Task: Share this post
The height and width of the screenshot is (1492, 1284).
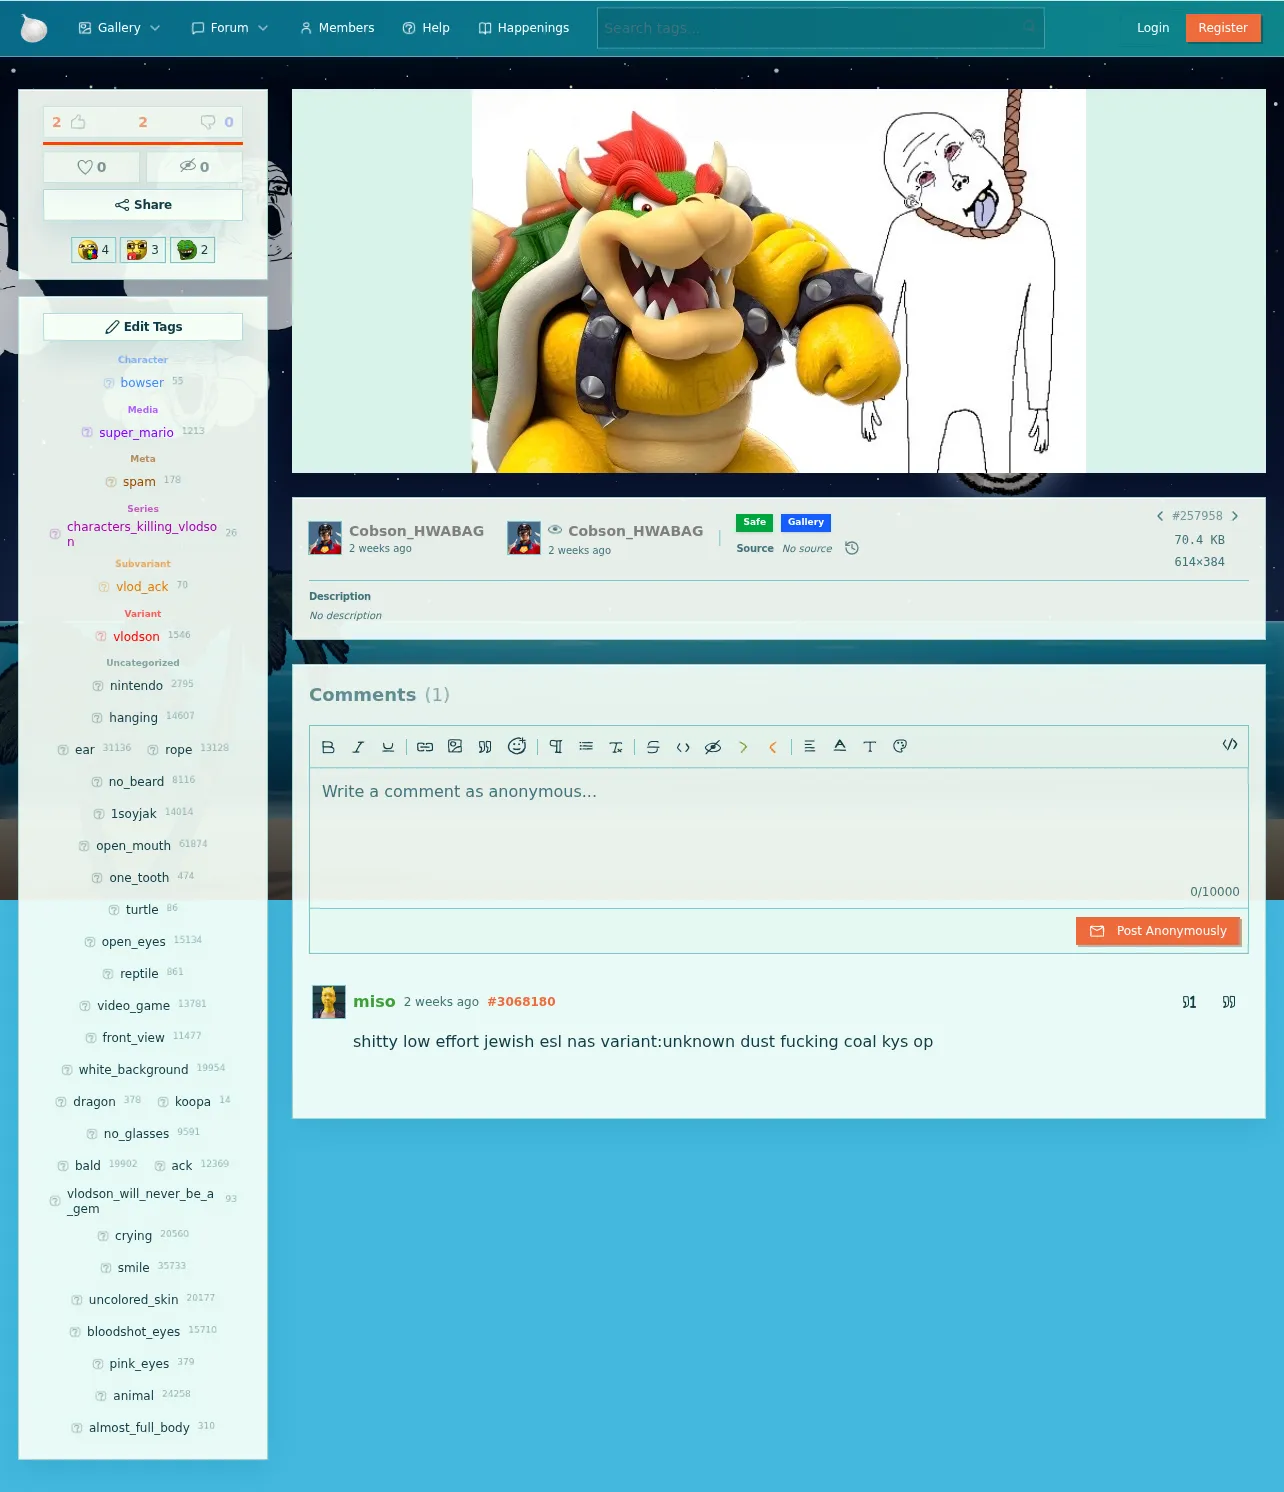Action: [143, 205]
